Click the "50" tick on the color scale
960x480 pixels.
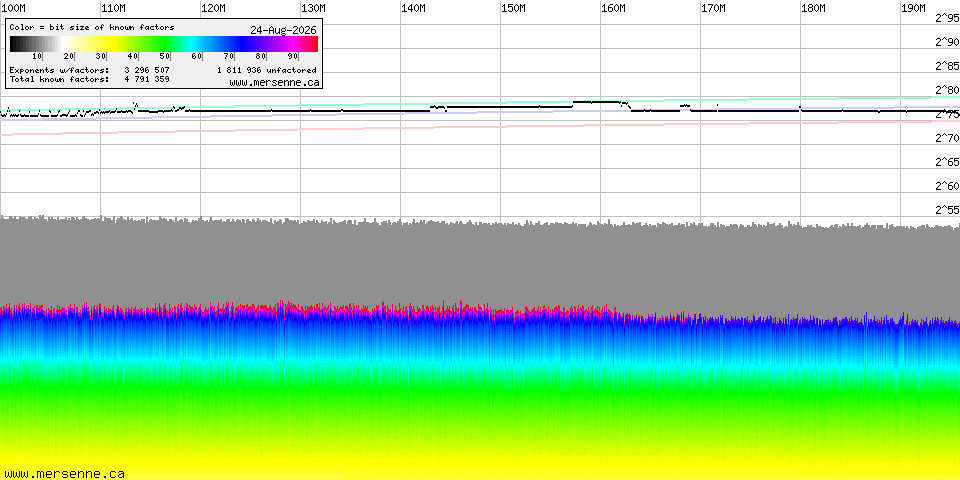click(x=165, y=56)
